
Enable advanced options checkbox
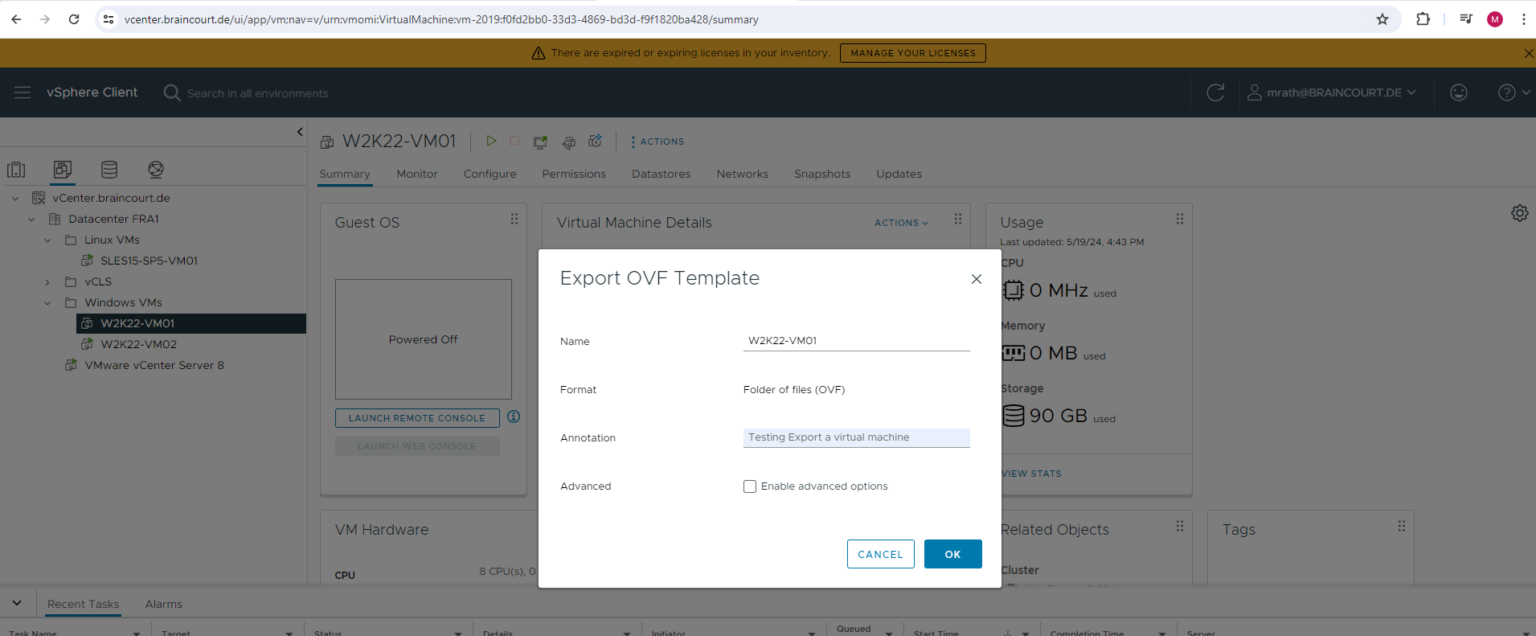[750, 486]
